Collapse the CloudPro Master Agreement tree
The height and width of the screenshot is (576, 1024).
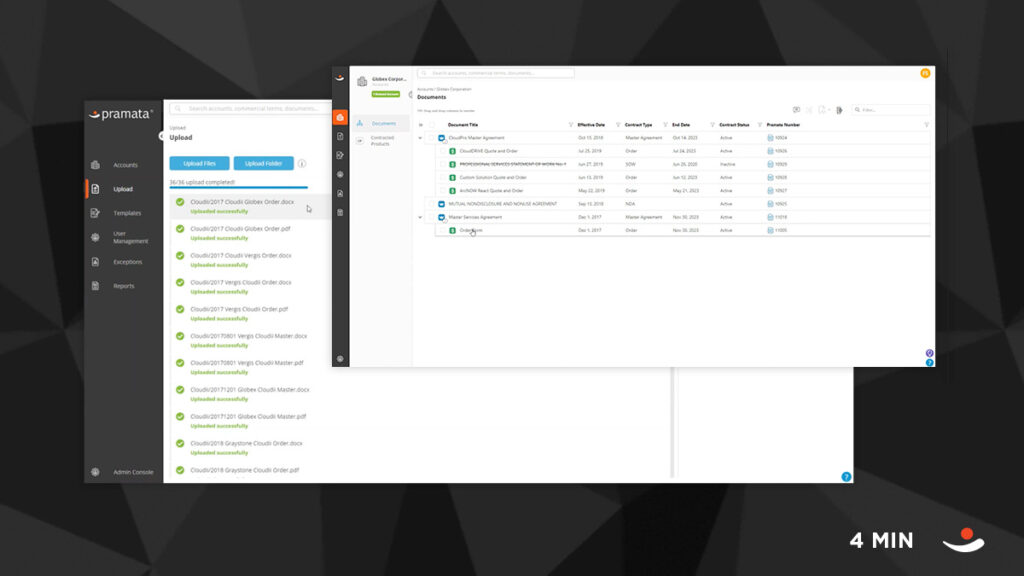tap(420, 137)
